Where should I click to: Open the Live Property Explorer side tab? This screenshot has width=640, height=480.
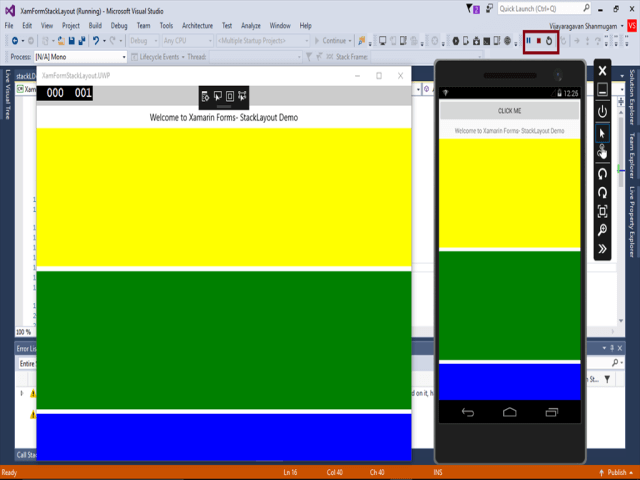[x=632, y=222]
